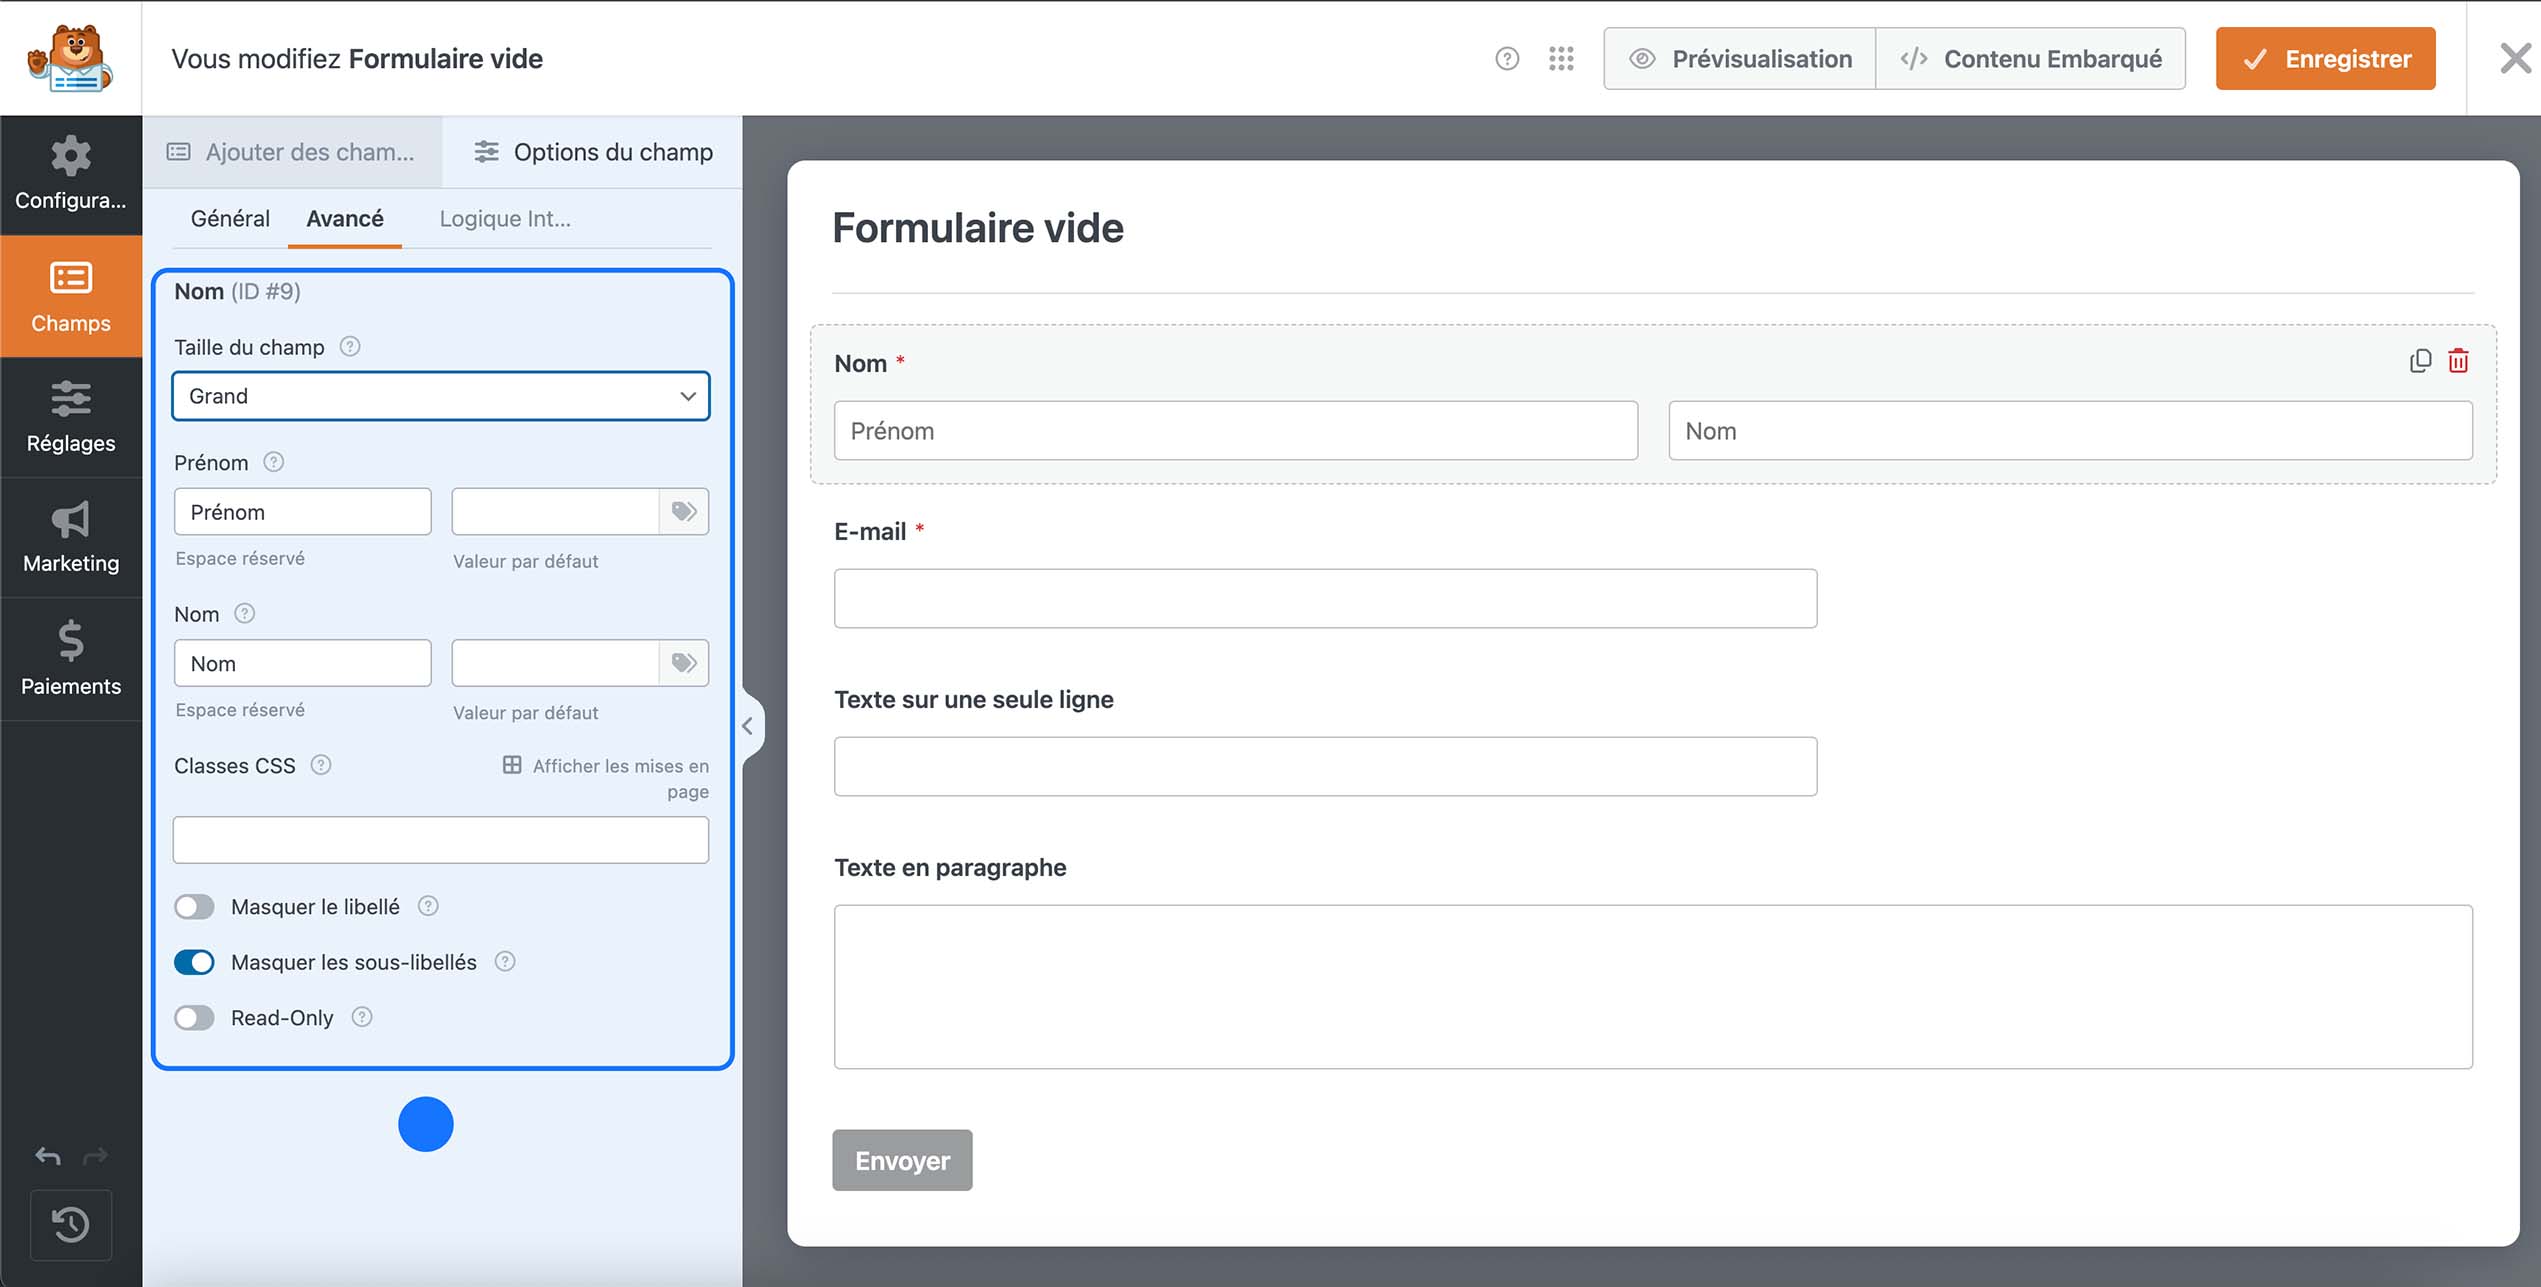This screenshot has height=1287, width=2541.
Task: Open the Marketing panel
Action: 70,538
